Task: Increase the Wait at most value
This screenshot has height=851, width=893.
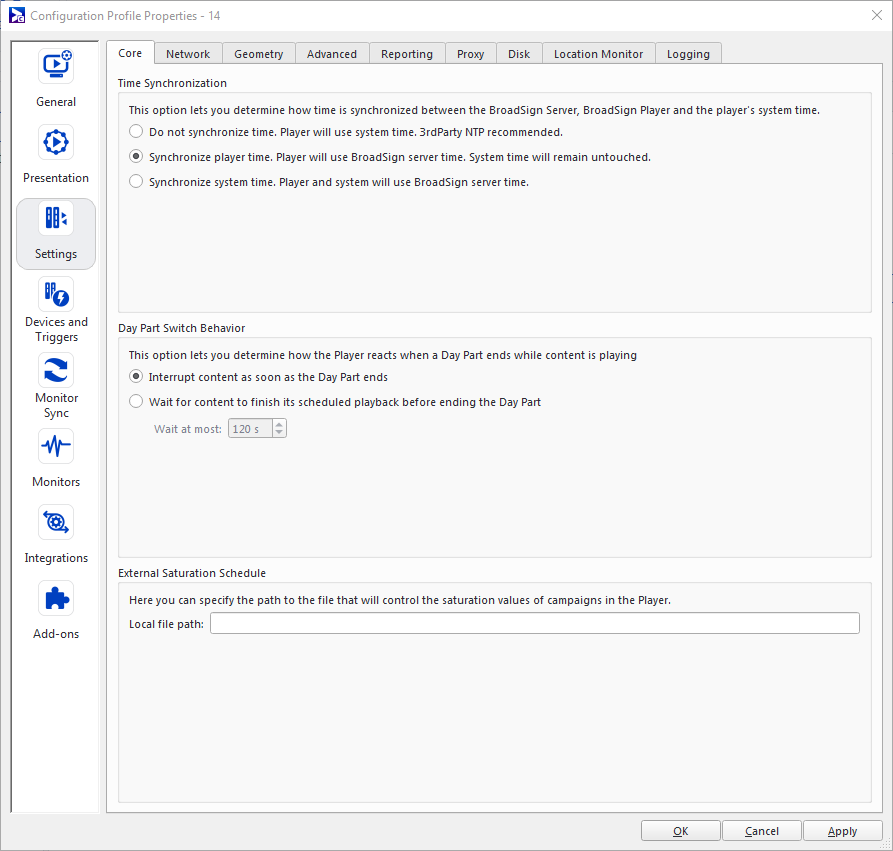Action: point(279,424)
